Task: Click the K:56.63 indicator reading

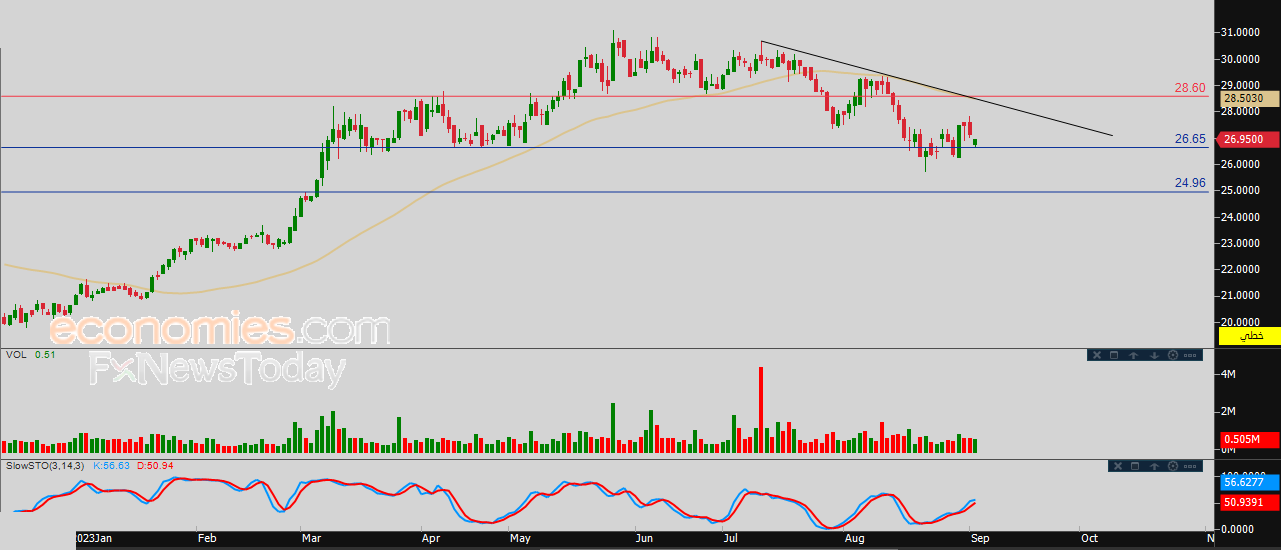Action: coord(112,466)
